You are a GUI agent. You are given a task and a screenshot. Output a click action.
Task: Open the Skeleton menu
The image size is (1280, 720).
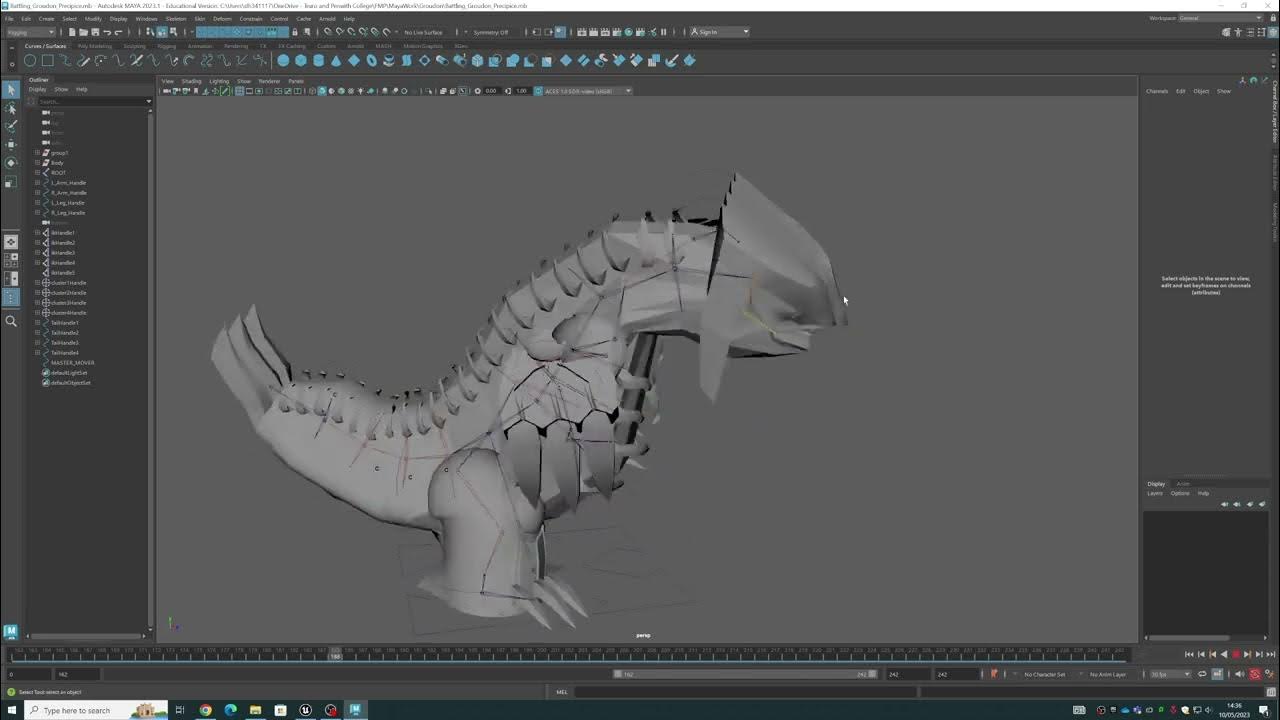pos(176,18)
